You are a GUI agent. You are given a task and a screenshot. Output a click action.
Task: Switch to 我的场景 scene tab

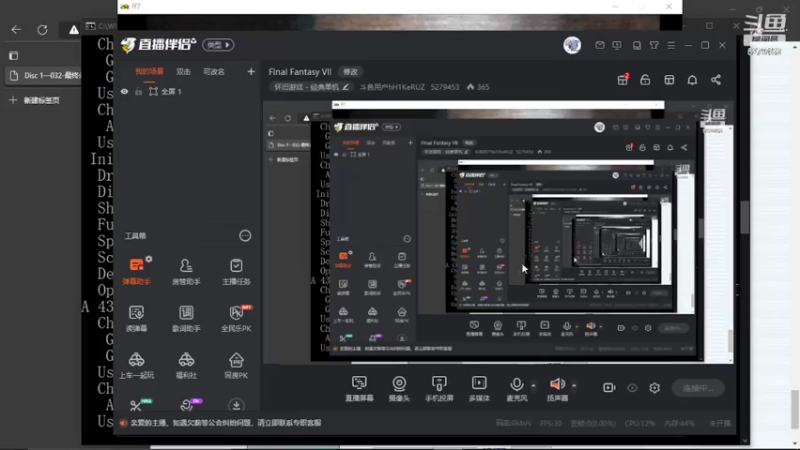point(149,71)
